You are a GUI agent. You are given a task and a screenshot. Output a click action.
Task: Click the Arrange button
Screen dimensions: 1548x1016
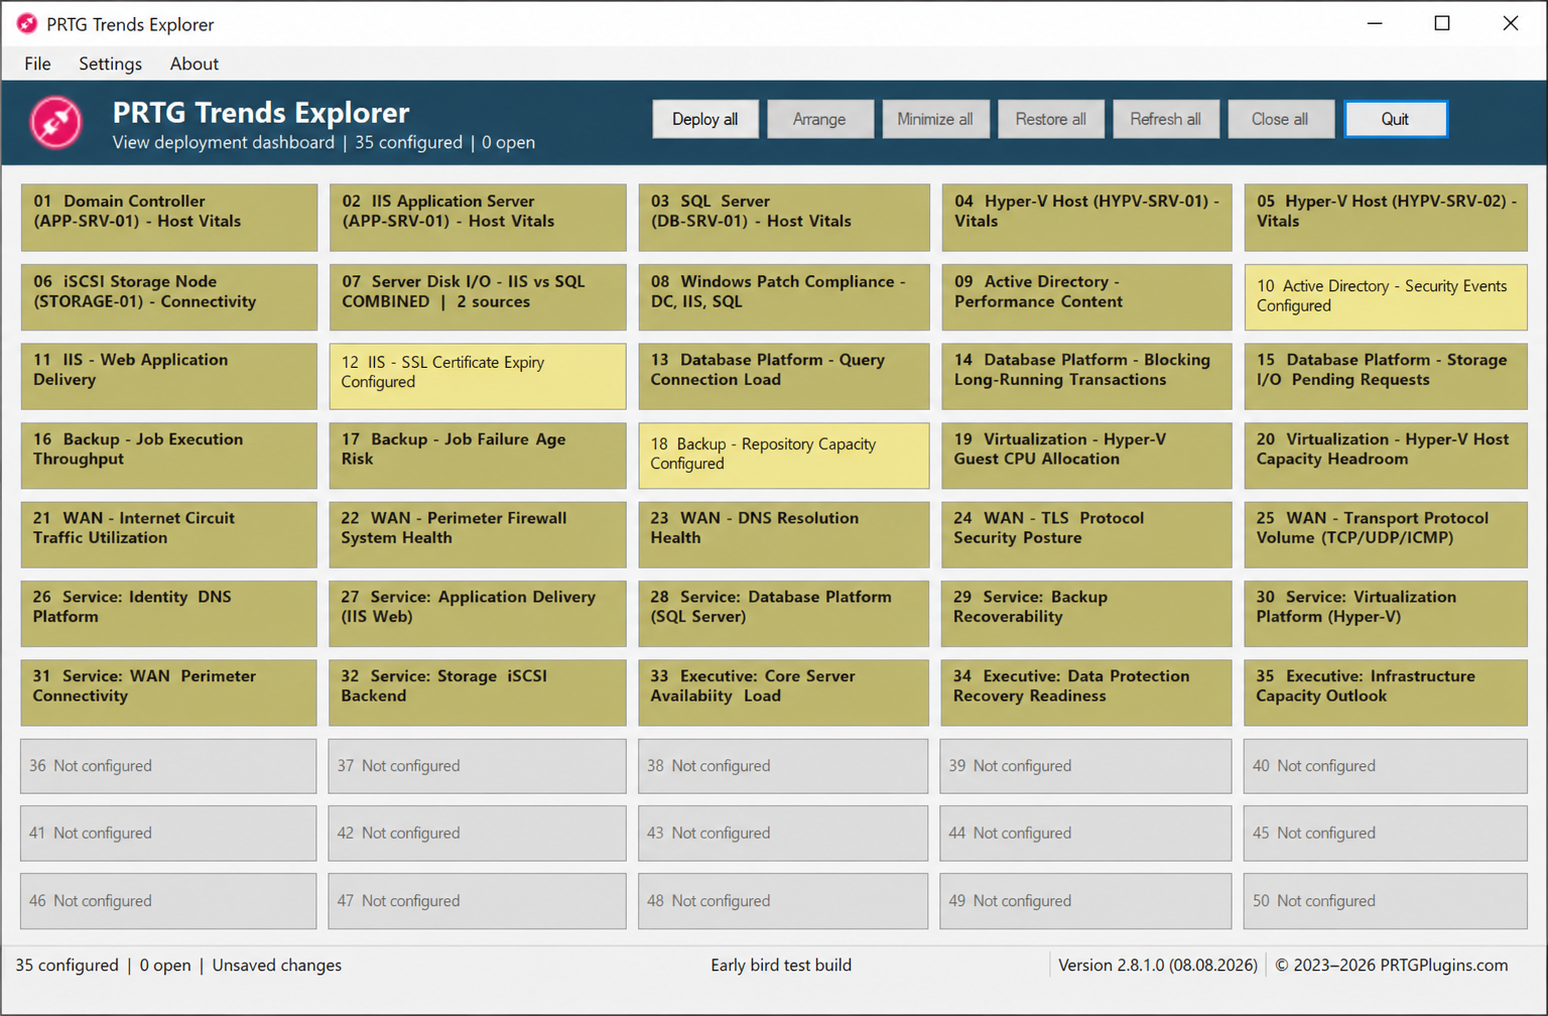pos(820,119)
